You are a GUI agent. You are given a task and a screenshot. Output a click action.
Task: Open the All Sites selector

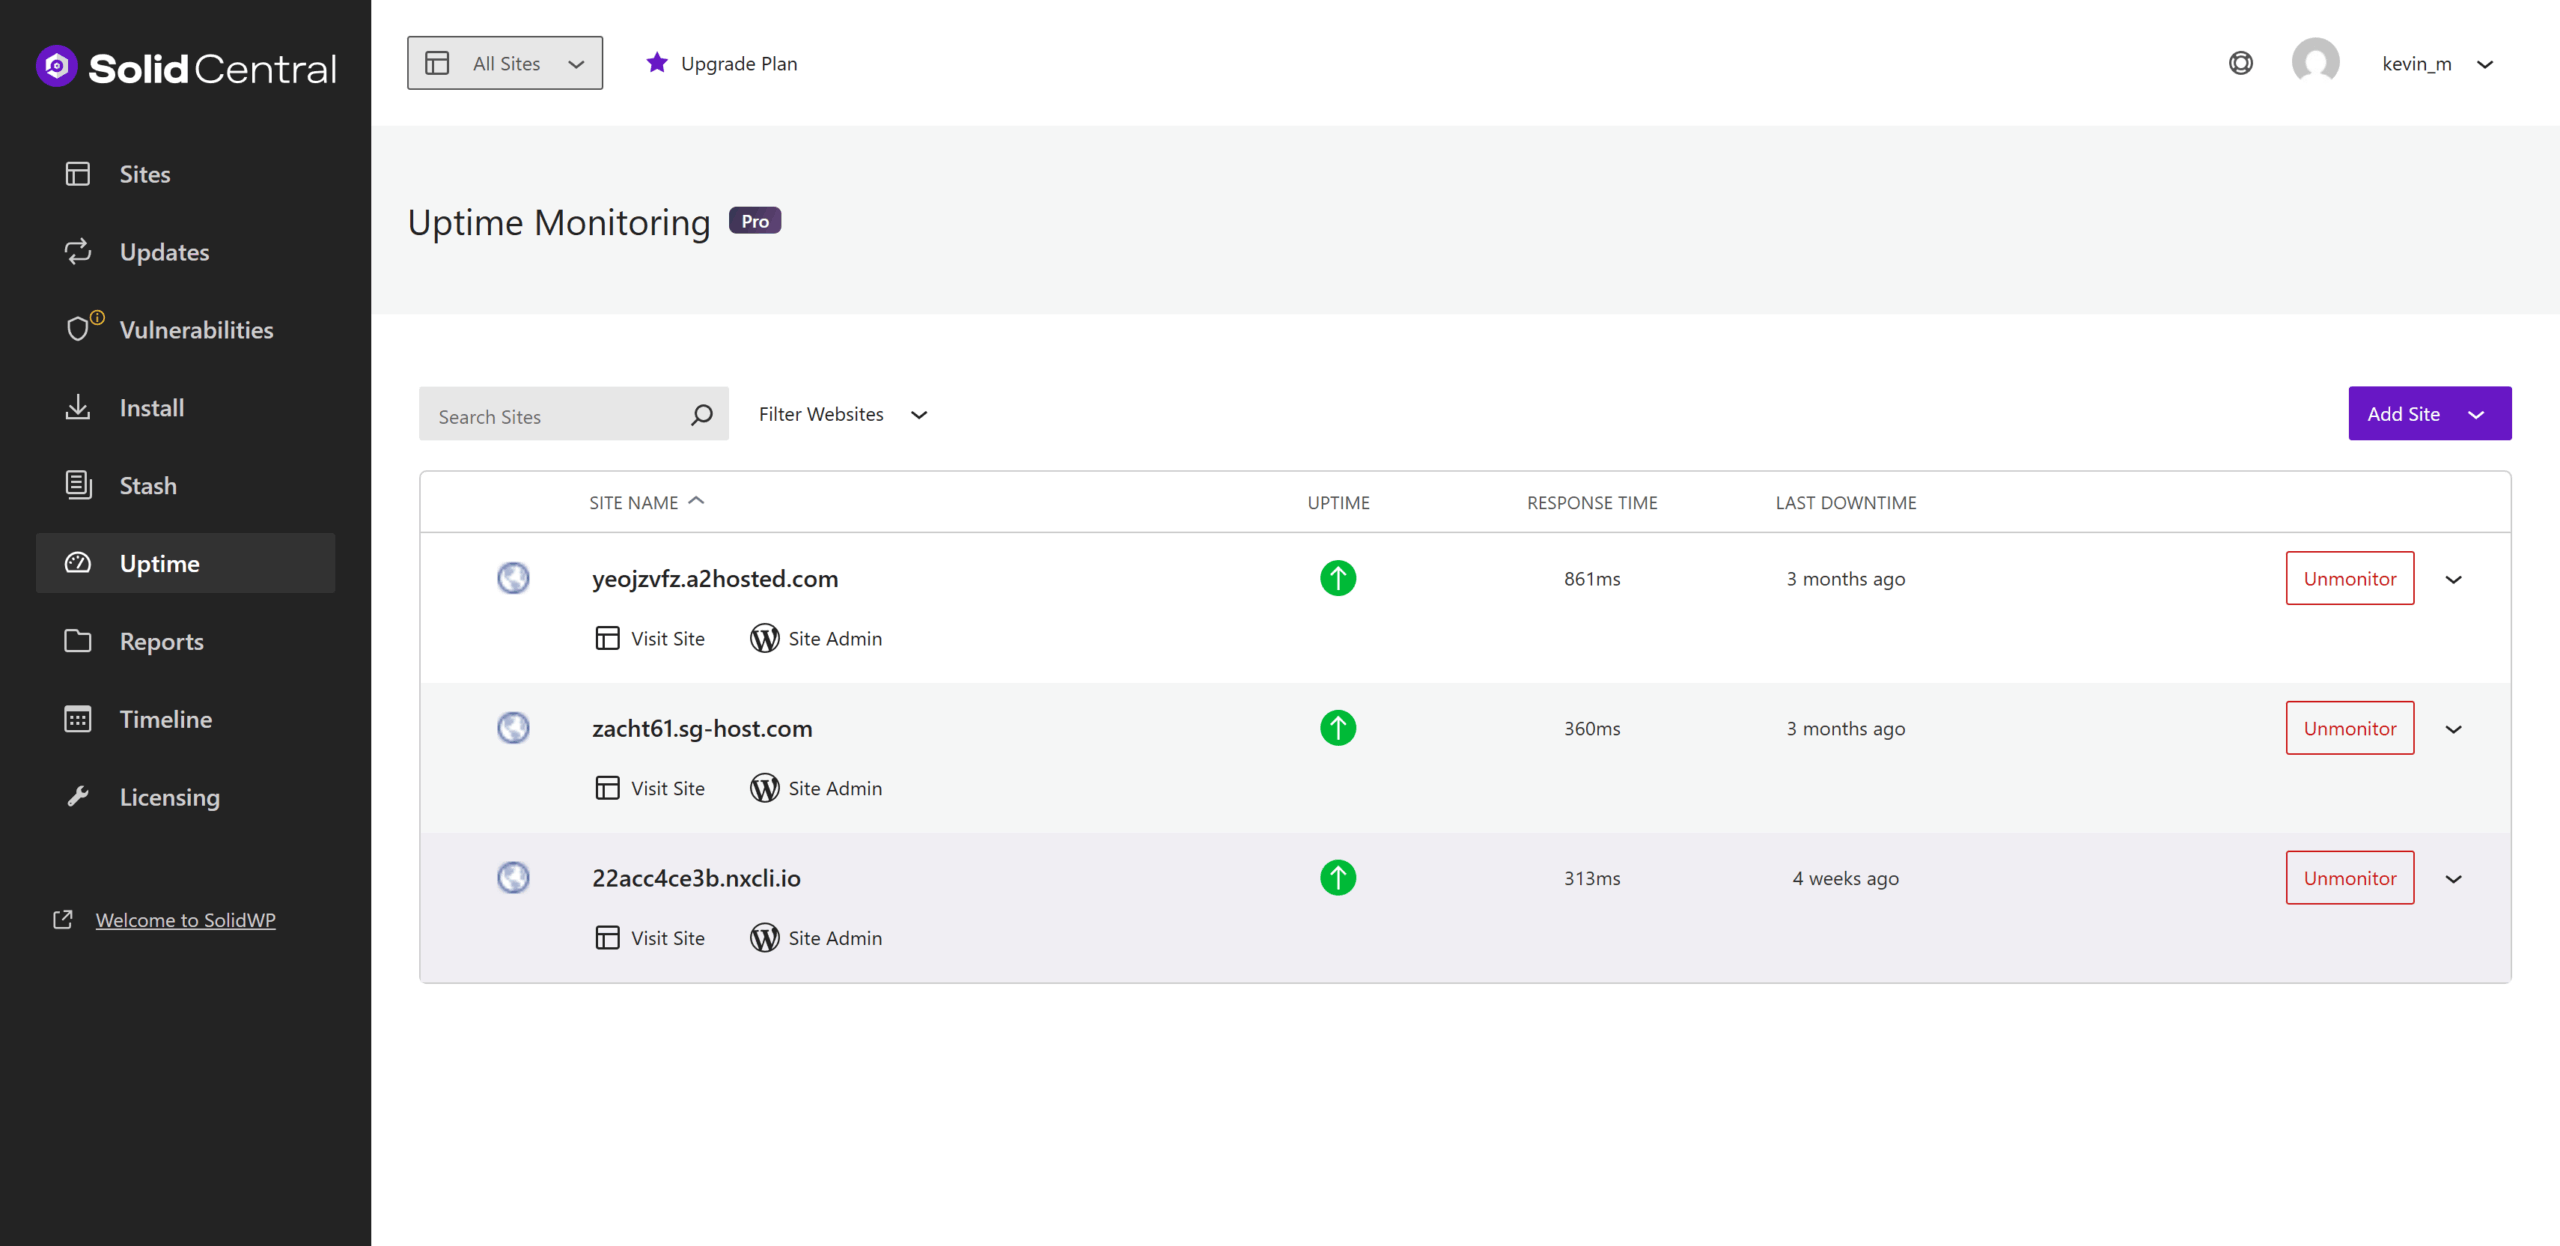(505, 62)
